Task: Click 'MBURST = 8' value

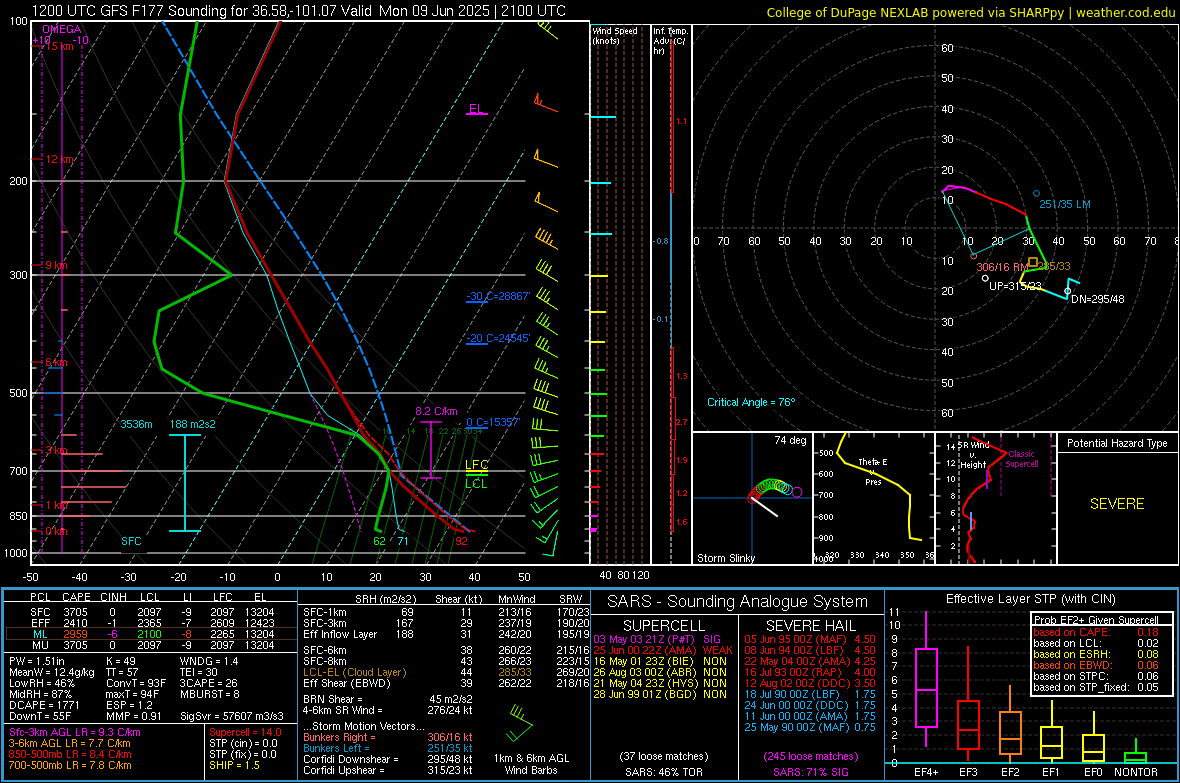Action: tap(209, 694)
